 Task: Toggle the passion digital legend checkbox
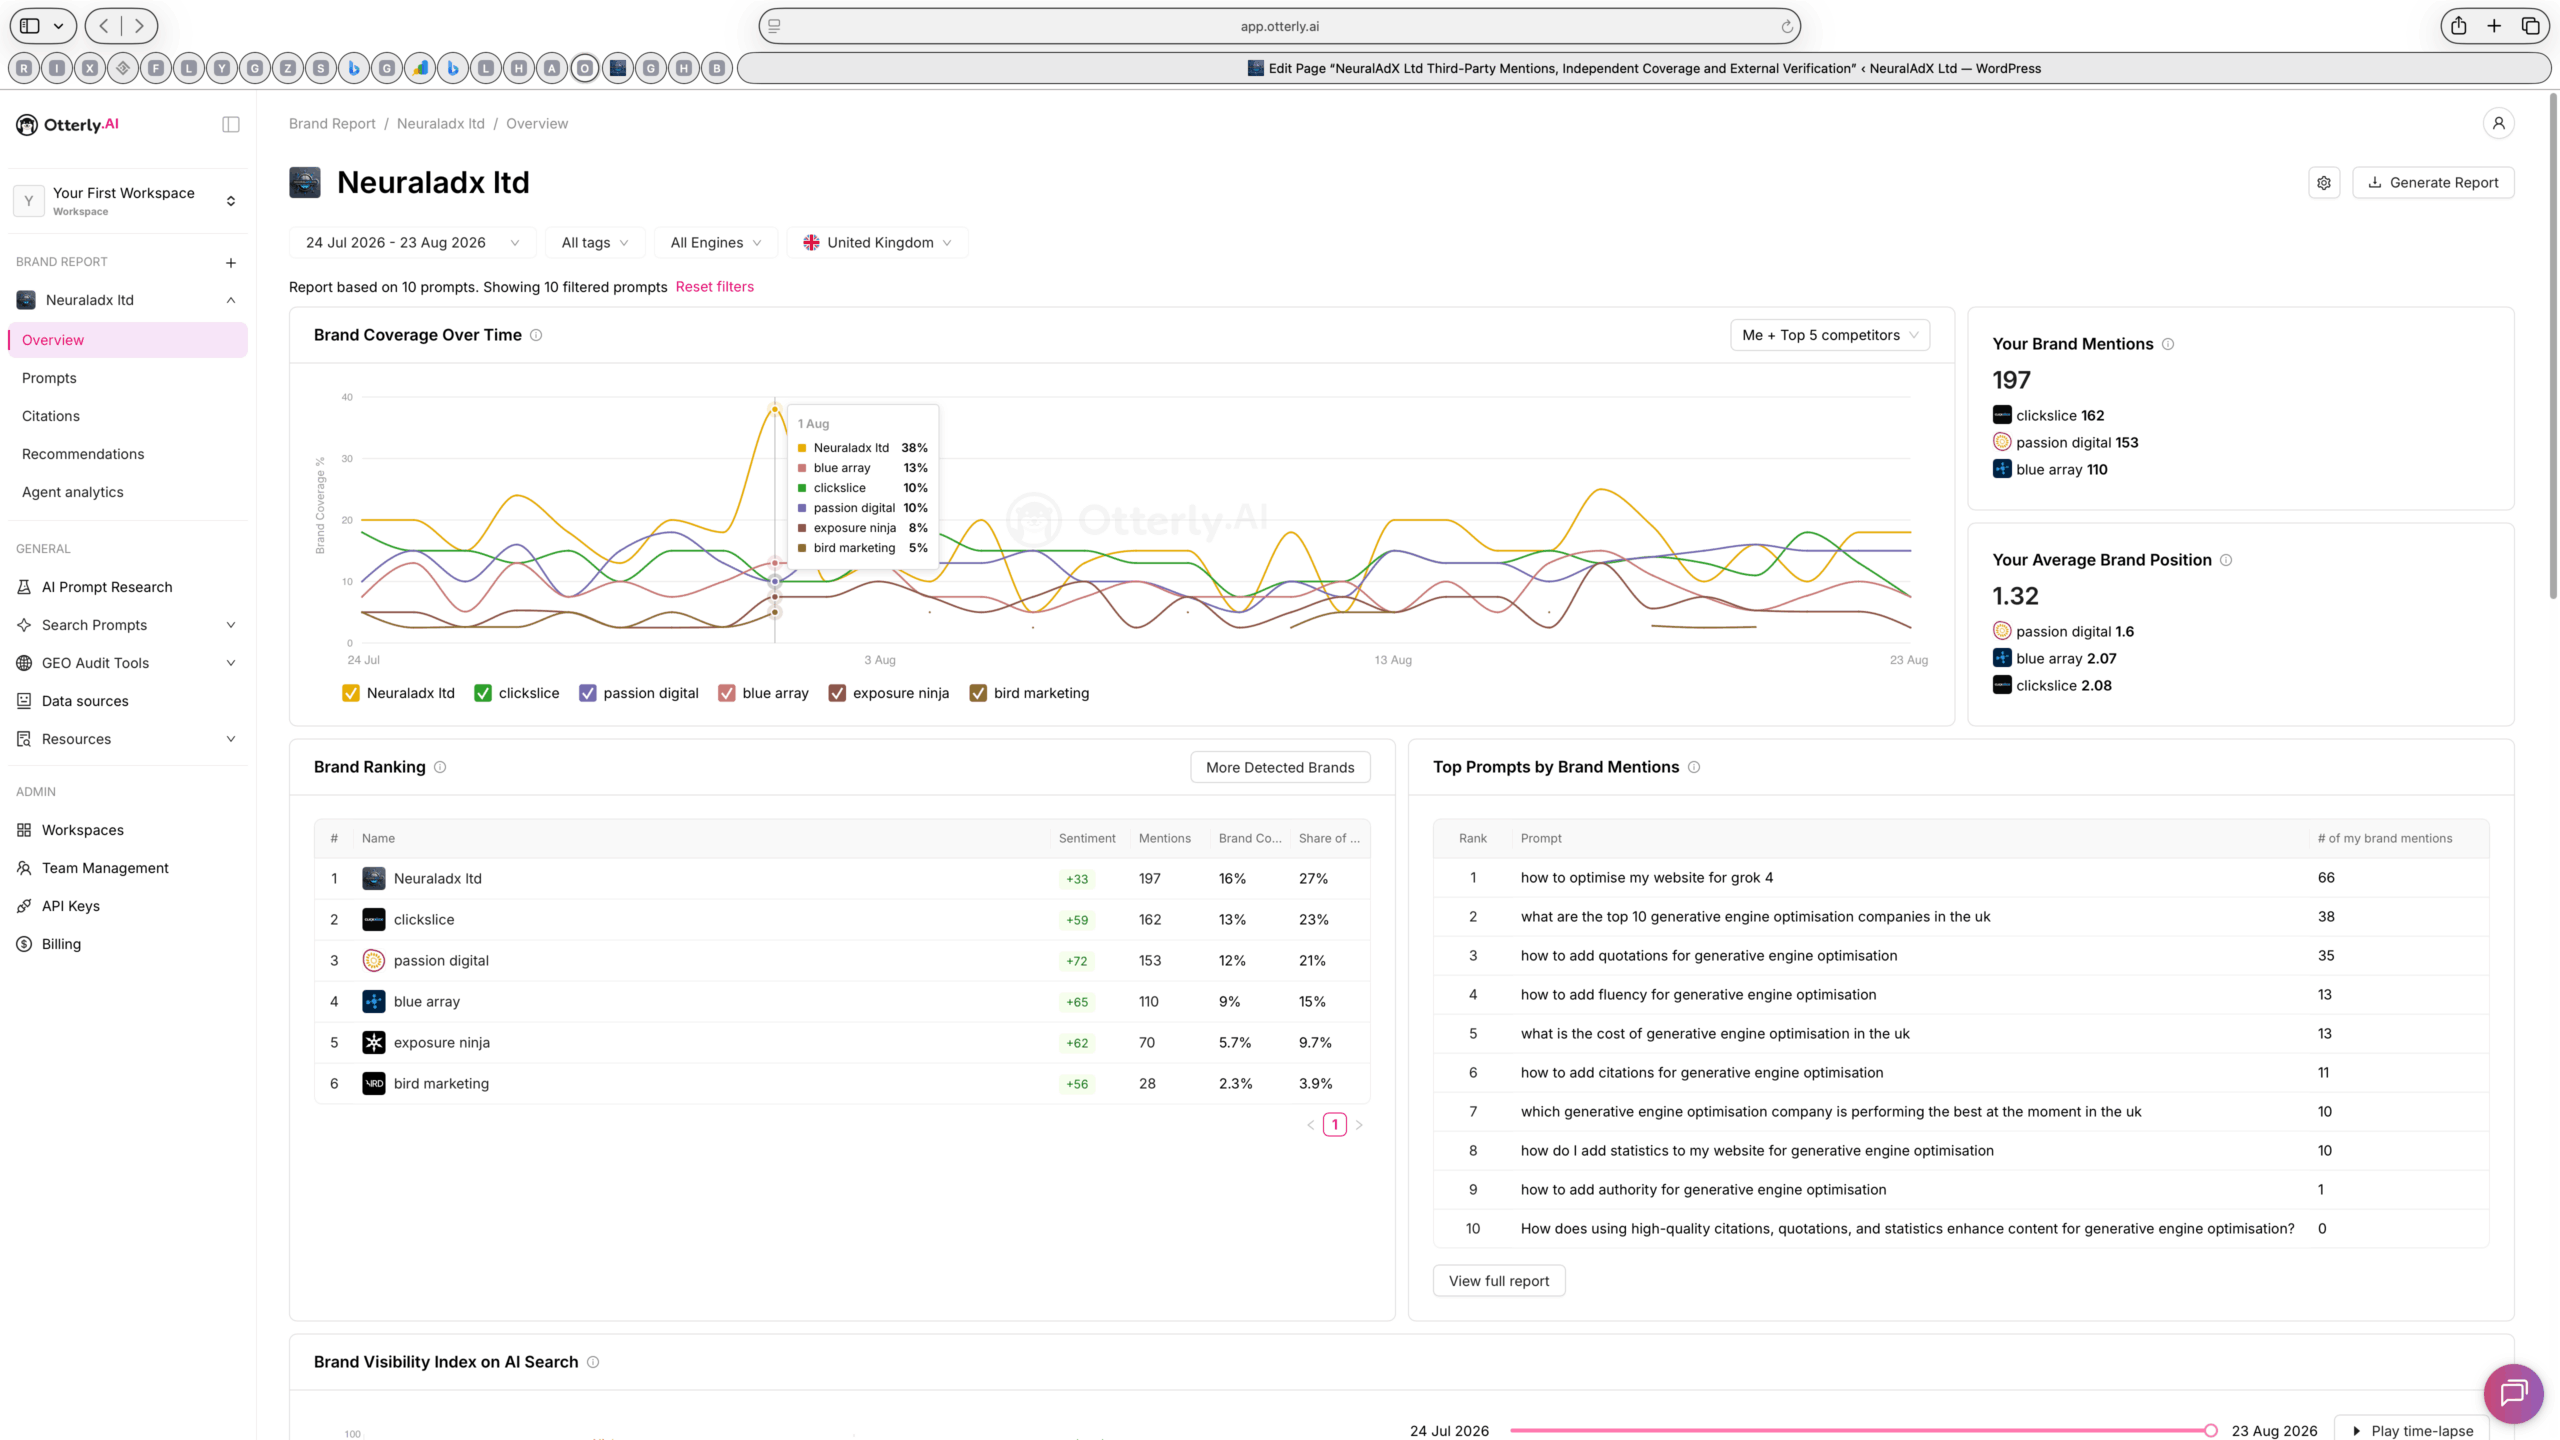(588, 693)
